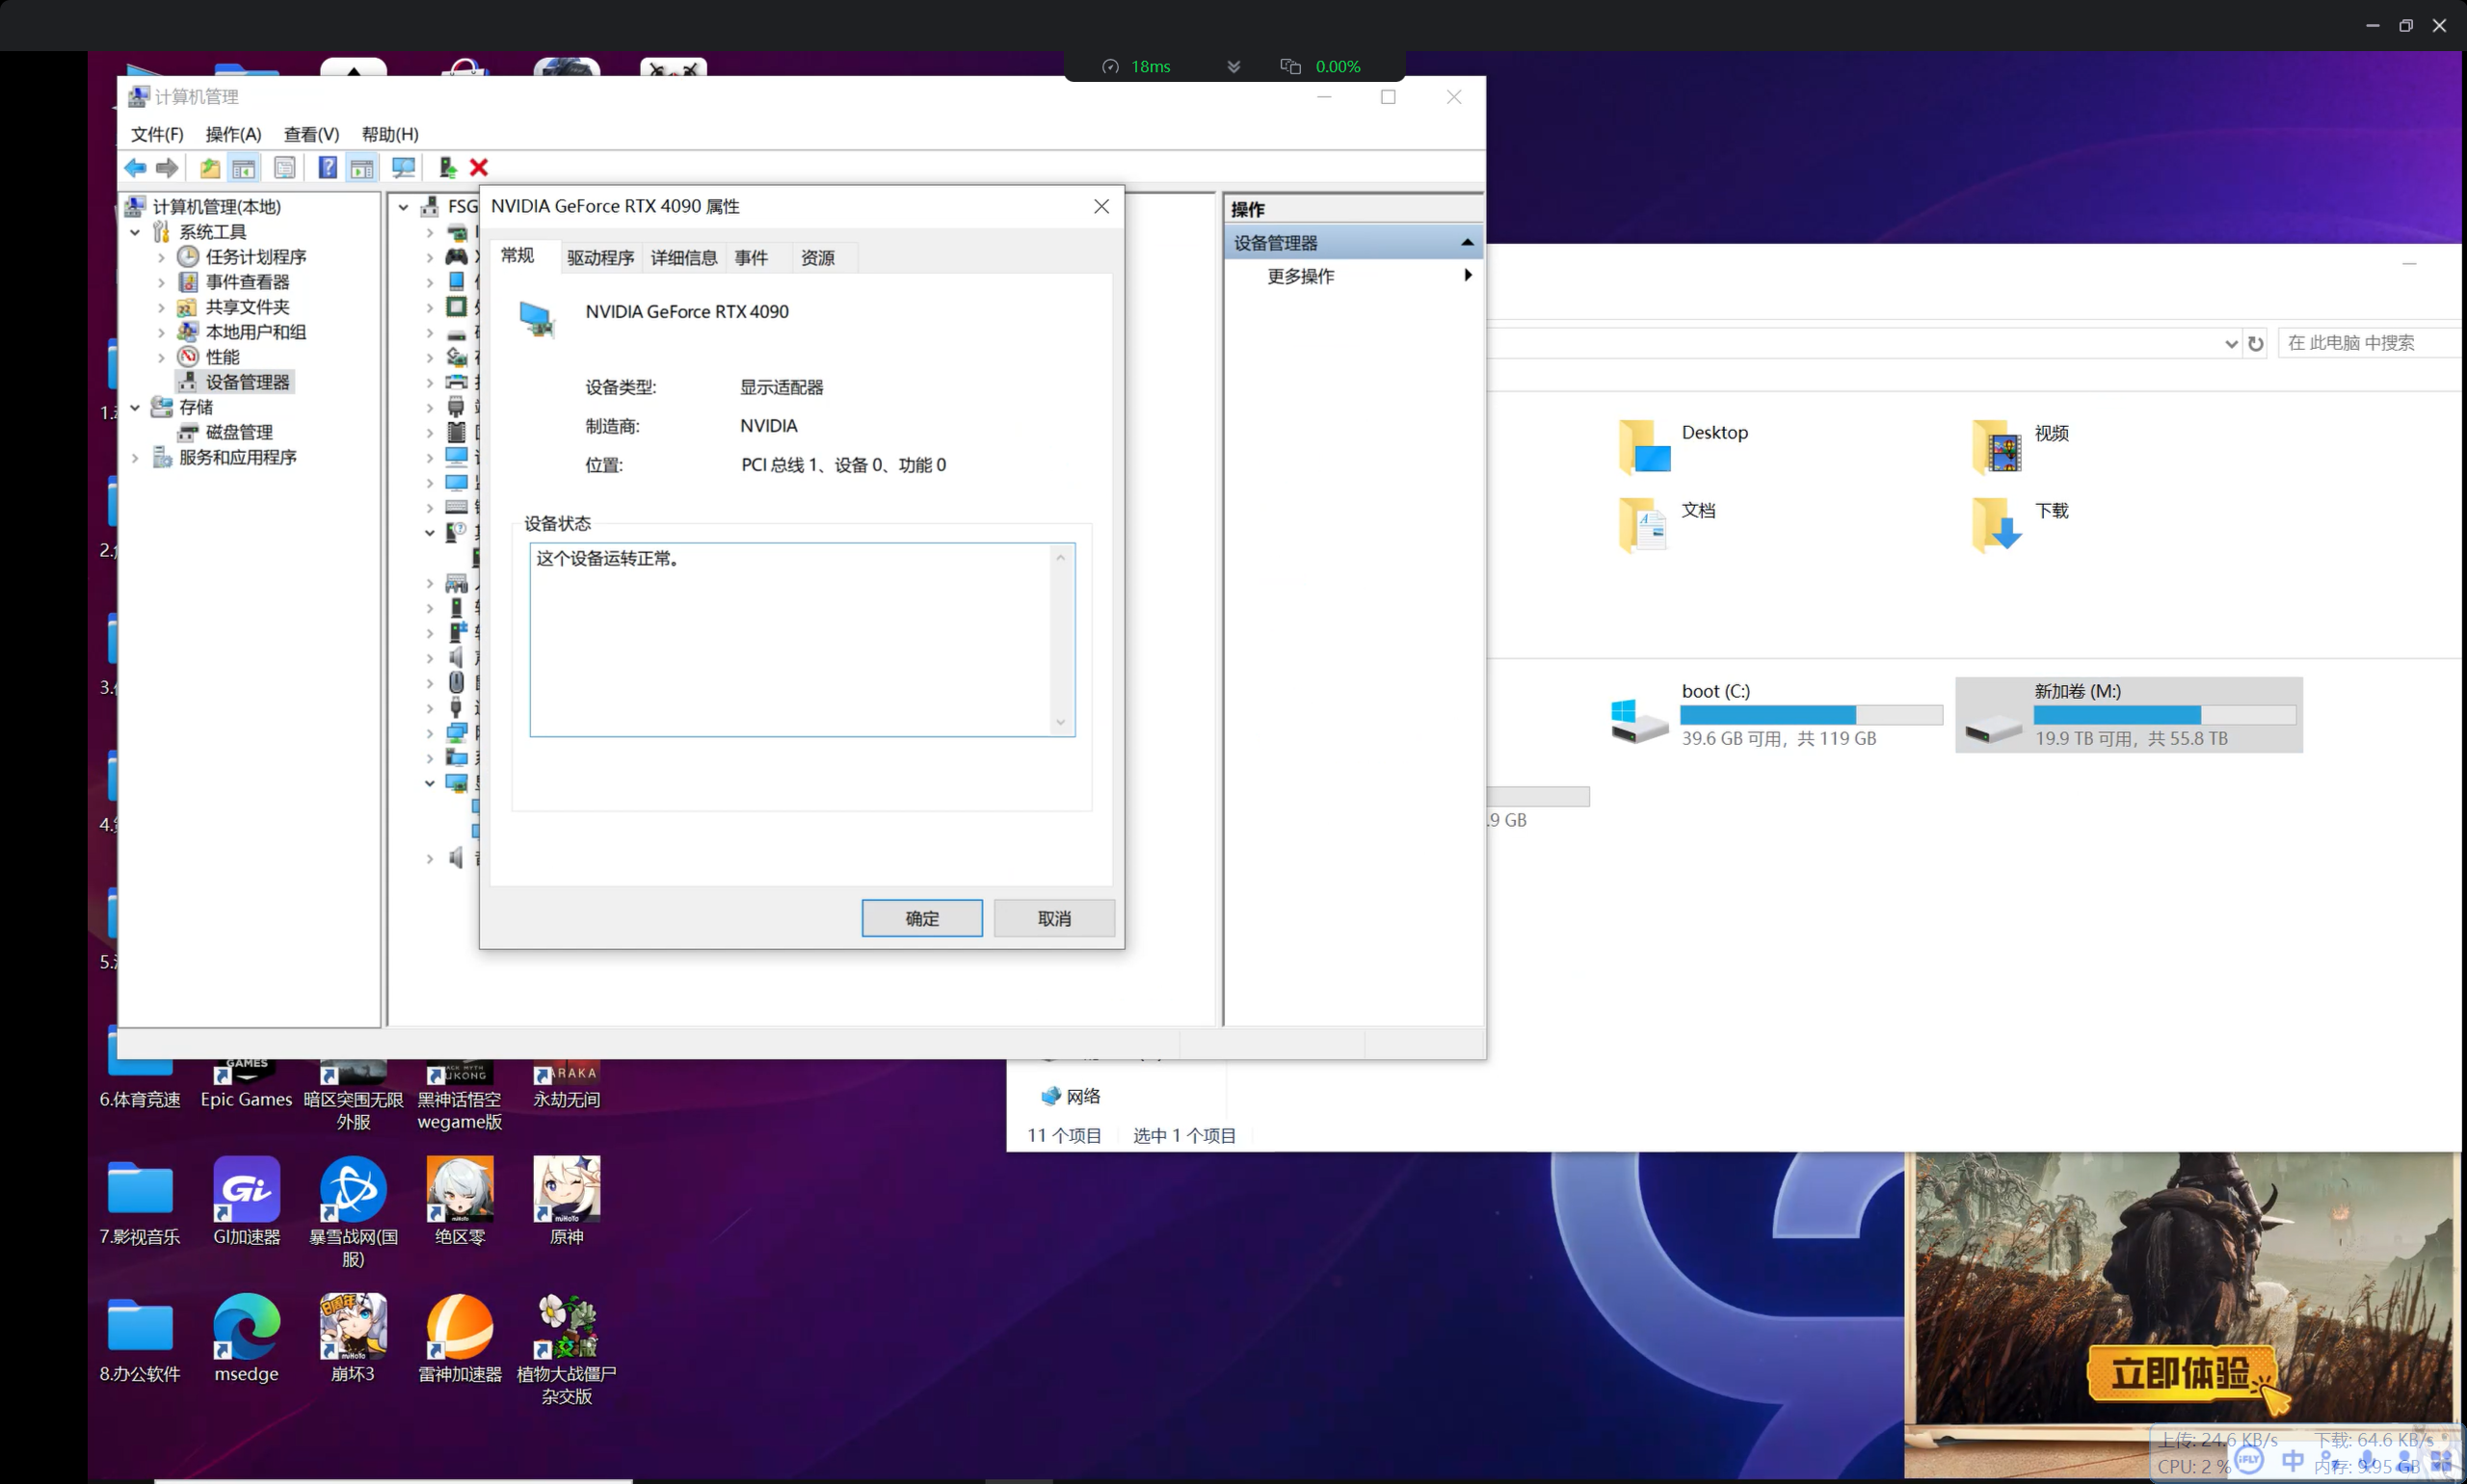Open the GI加速器 desktop shortcut
Image resolution: width=2467 pixels, height=1484 pixels.
246,1201
